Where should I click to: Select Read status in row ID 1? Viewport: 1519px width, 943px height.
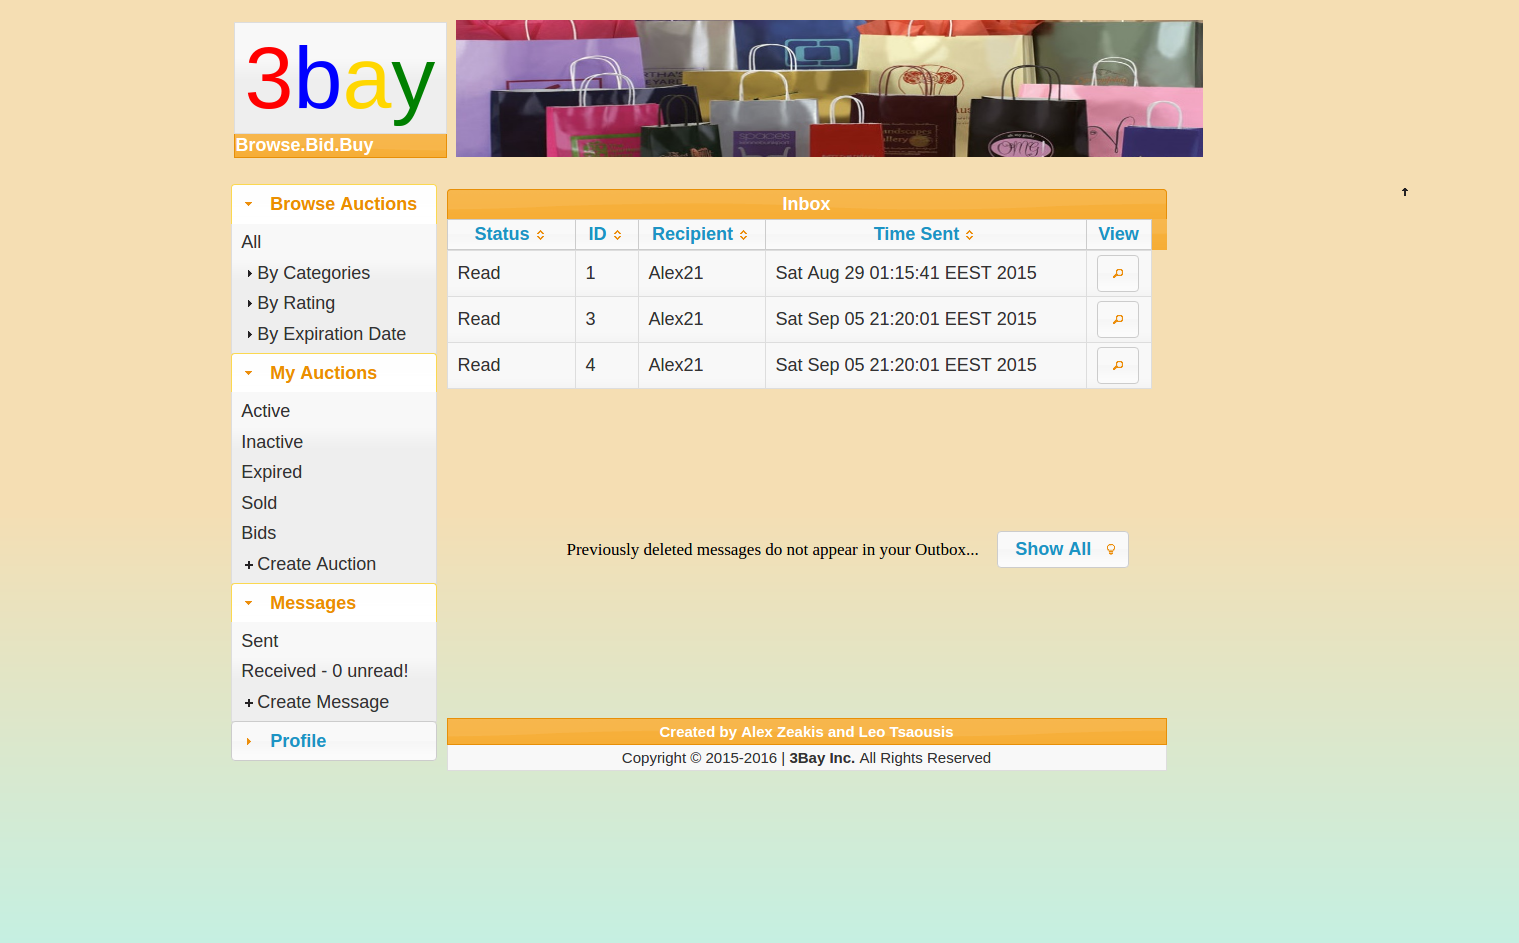pyautogui.click(x=479, y=273)
